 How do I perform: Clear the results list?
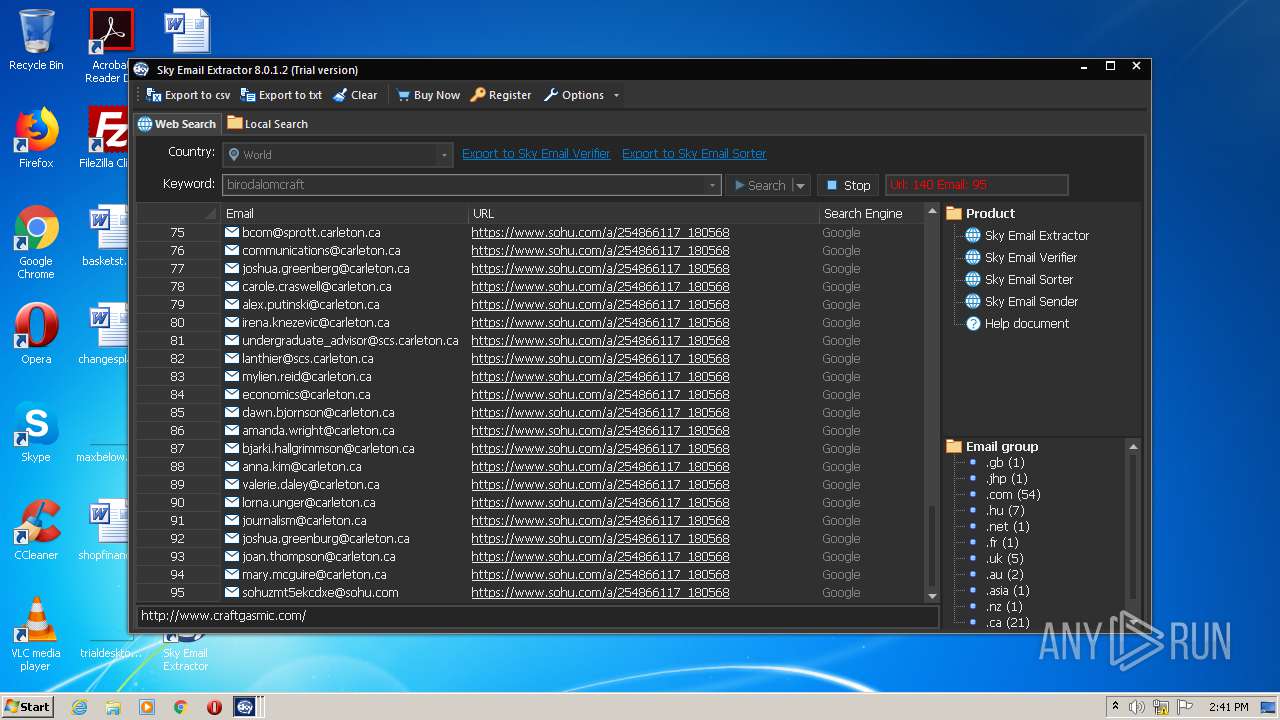(355, 95)
